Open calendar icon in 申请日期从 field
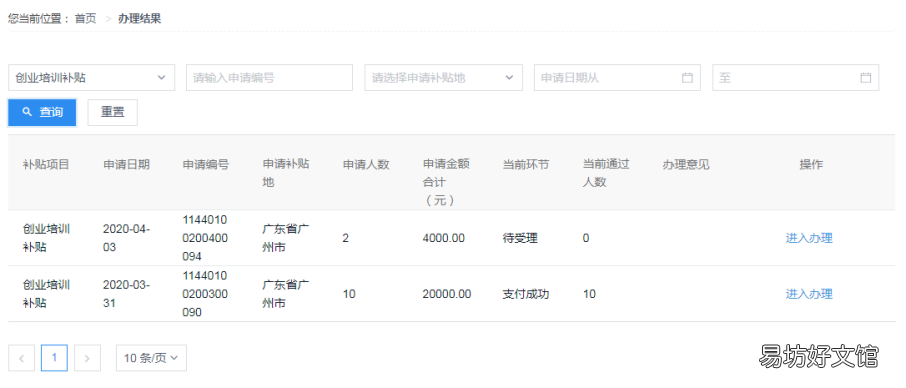 pyautogui.click(x=687, y=78)
